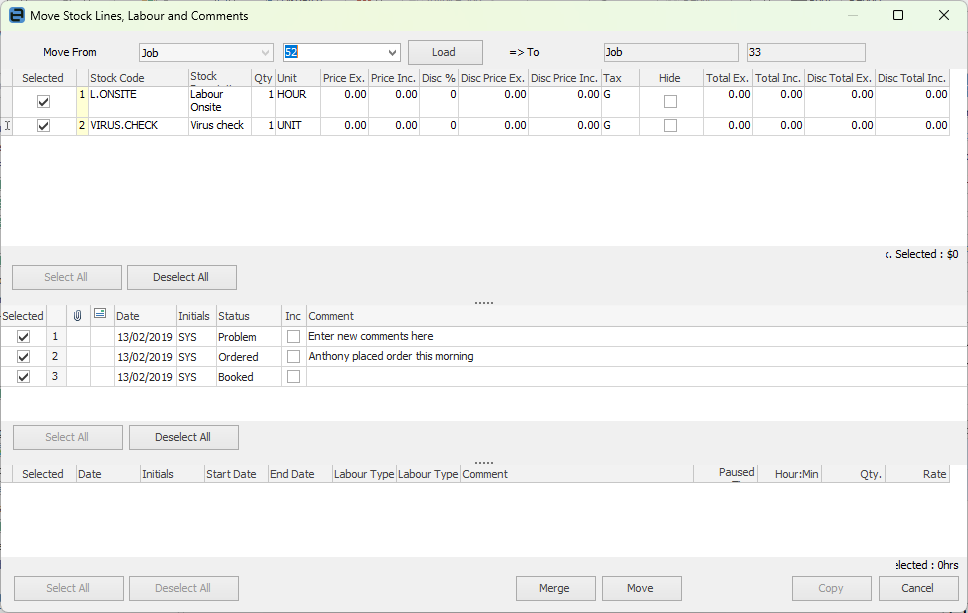
Task: Click the Load button
Action: [x=444, y=52]
